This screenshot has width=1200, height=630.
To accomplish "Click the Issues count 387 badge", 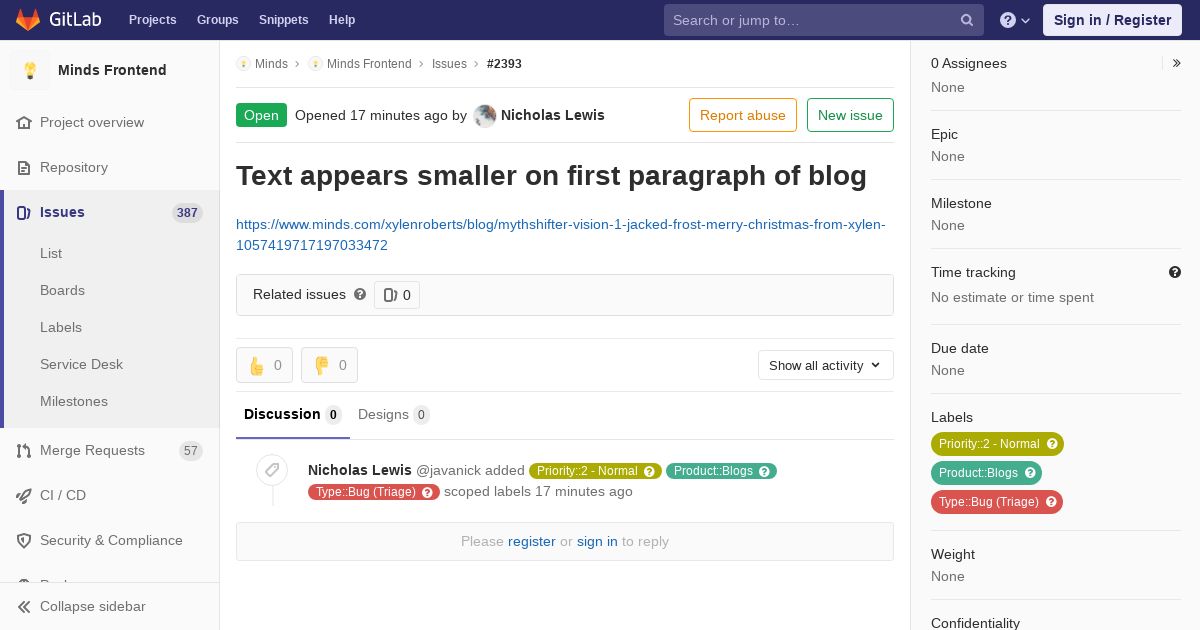I will click(187, 213).
